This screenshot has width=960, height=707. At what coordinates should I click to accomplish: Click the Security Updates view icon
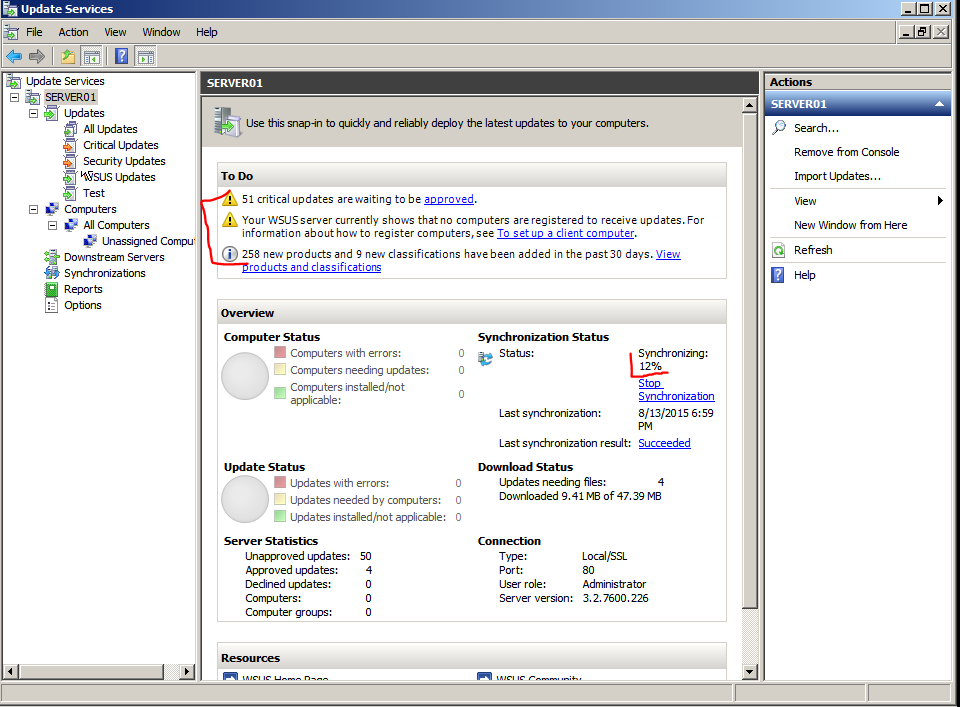point(71,161)
